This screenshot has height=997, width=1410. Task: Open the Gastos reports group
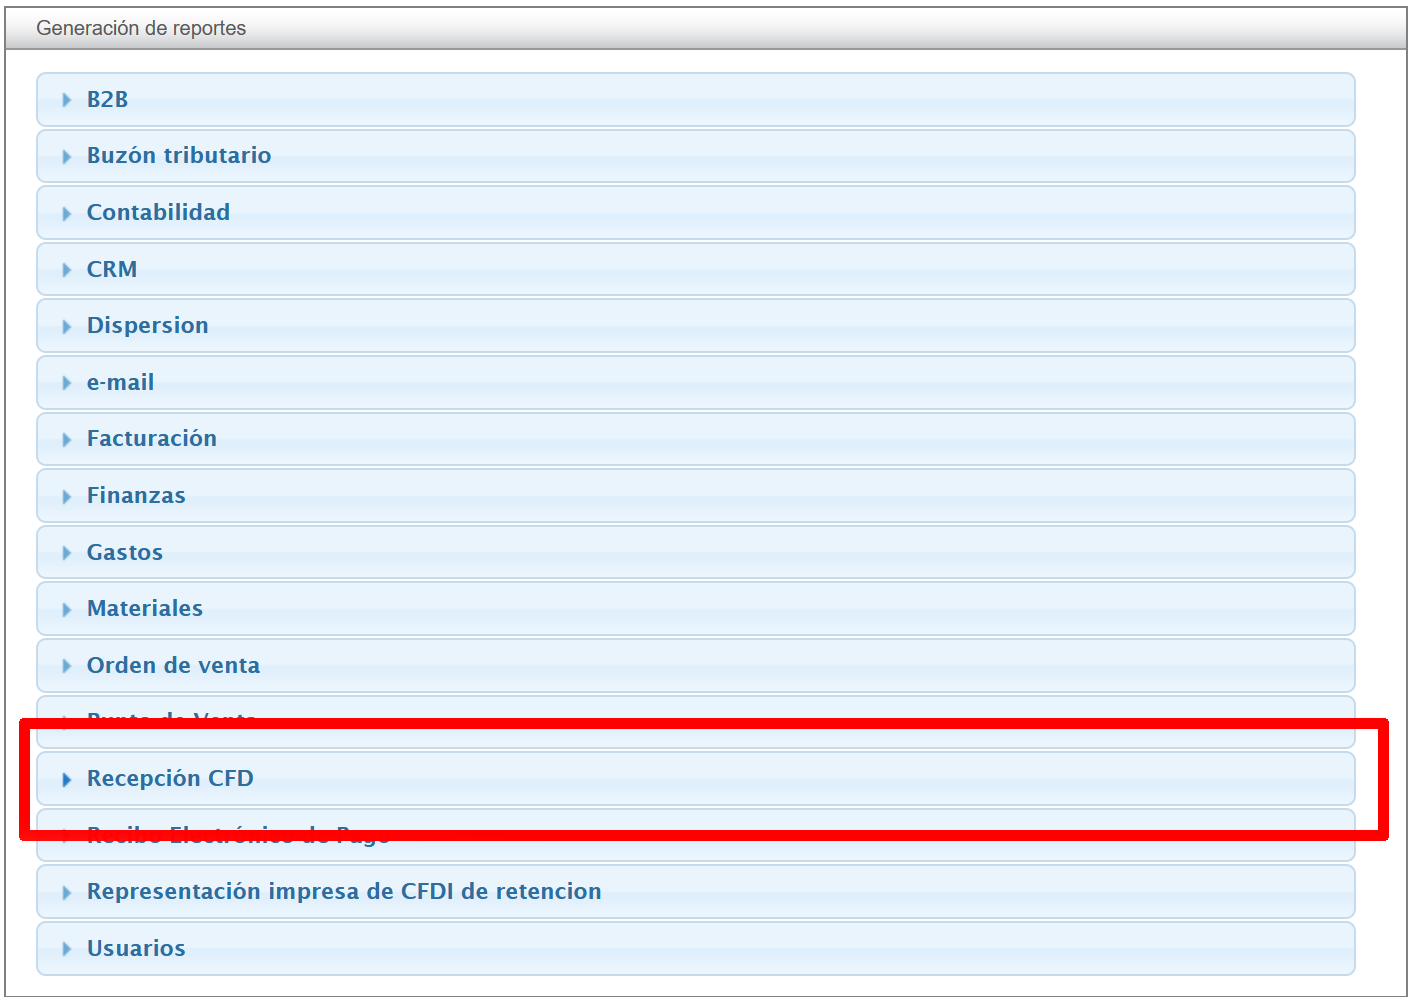pos(125,553)
